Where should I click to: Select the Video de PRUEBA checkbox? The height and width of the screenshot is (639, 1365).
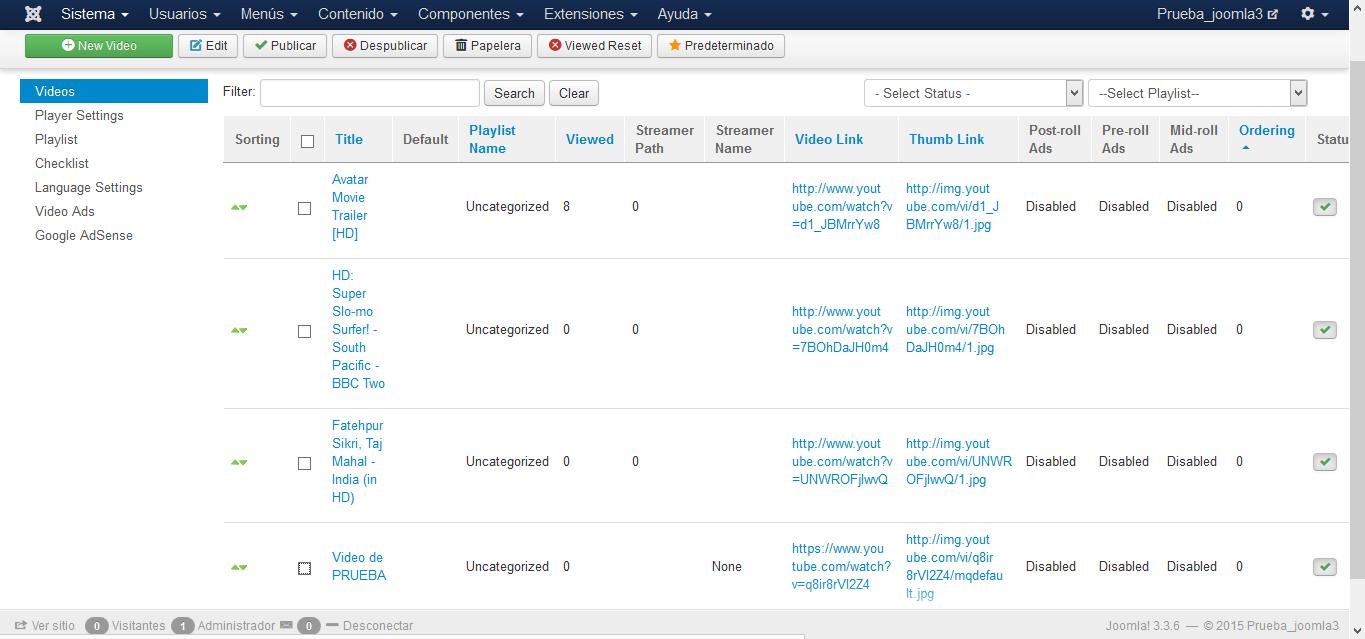click(305, 568)
